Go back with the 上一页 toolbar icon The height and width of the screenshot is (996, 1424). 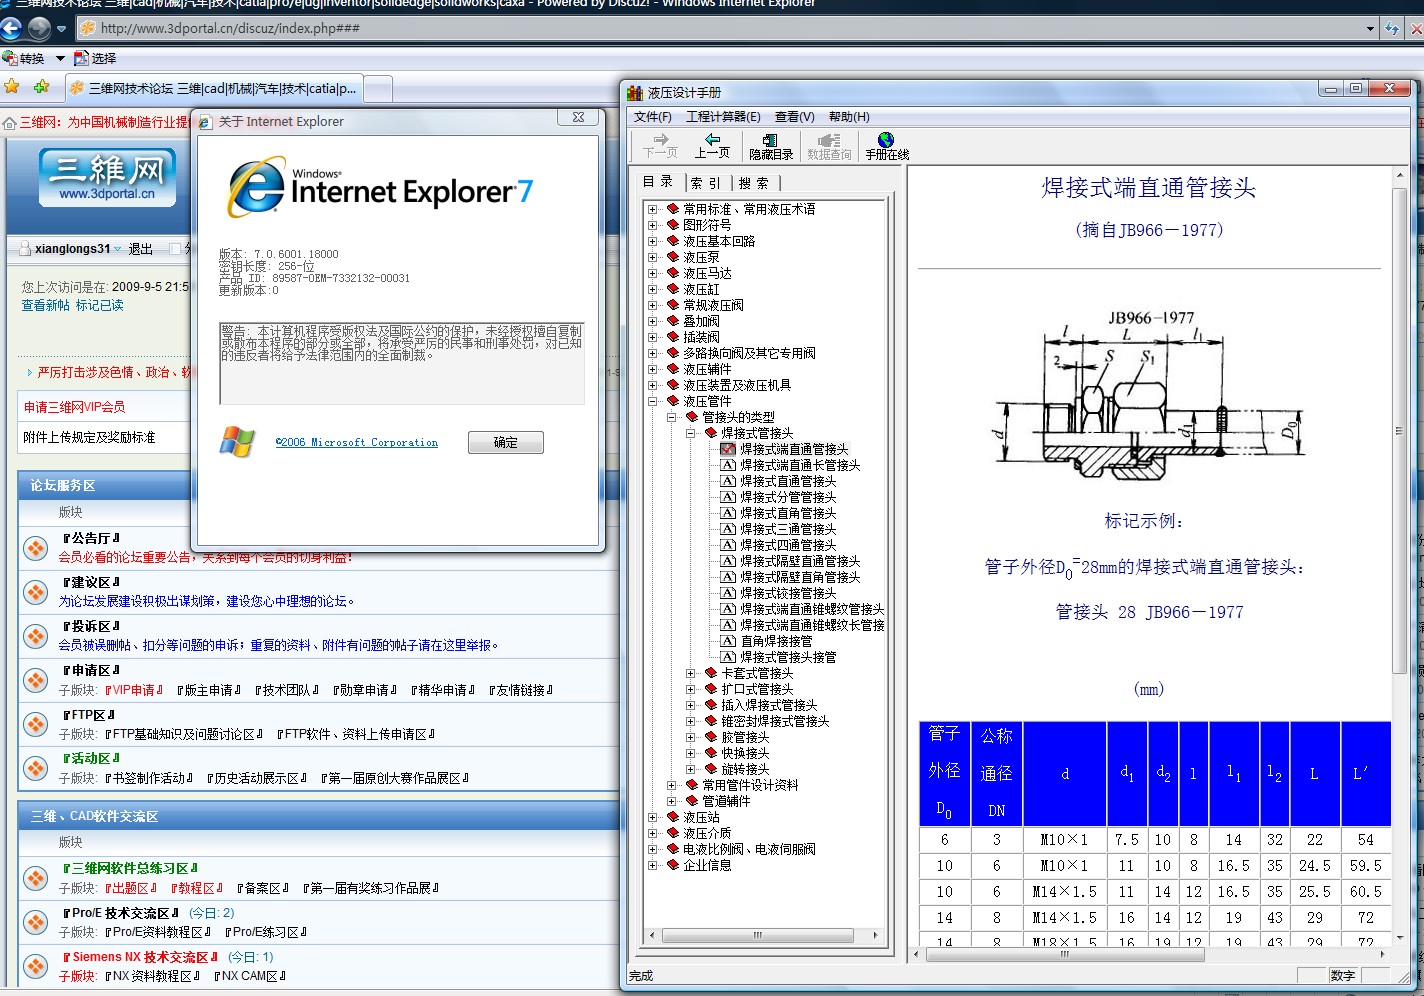coord(712,146)
